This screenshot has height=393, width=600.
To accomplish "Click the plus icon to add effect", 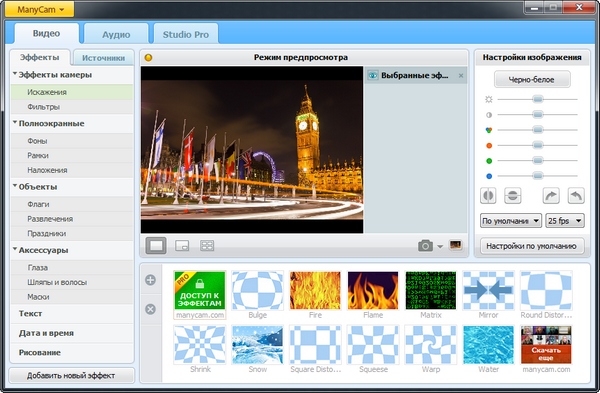I will pyautogui.click(x=150, y=280).
